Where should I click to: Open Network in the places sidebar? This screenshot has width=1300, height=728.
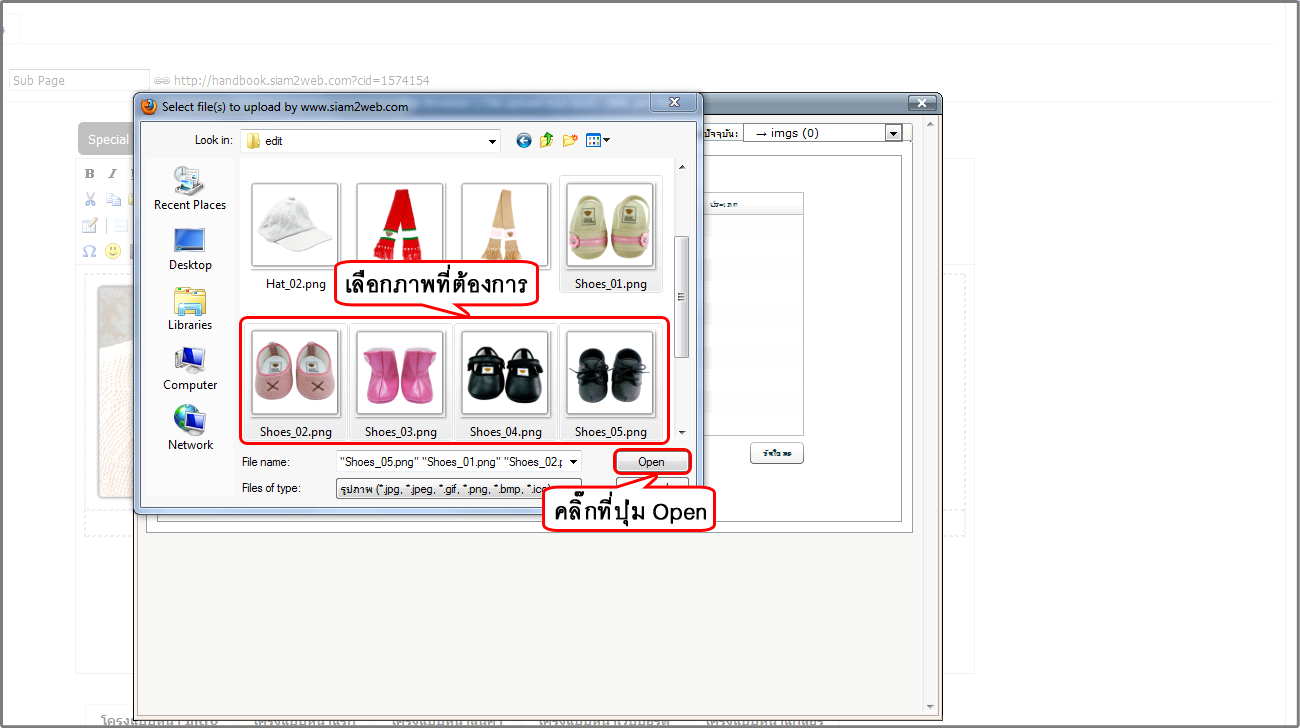pos(190,428)
